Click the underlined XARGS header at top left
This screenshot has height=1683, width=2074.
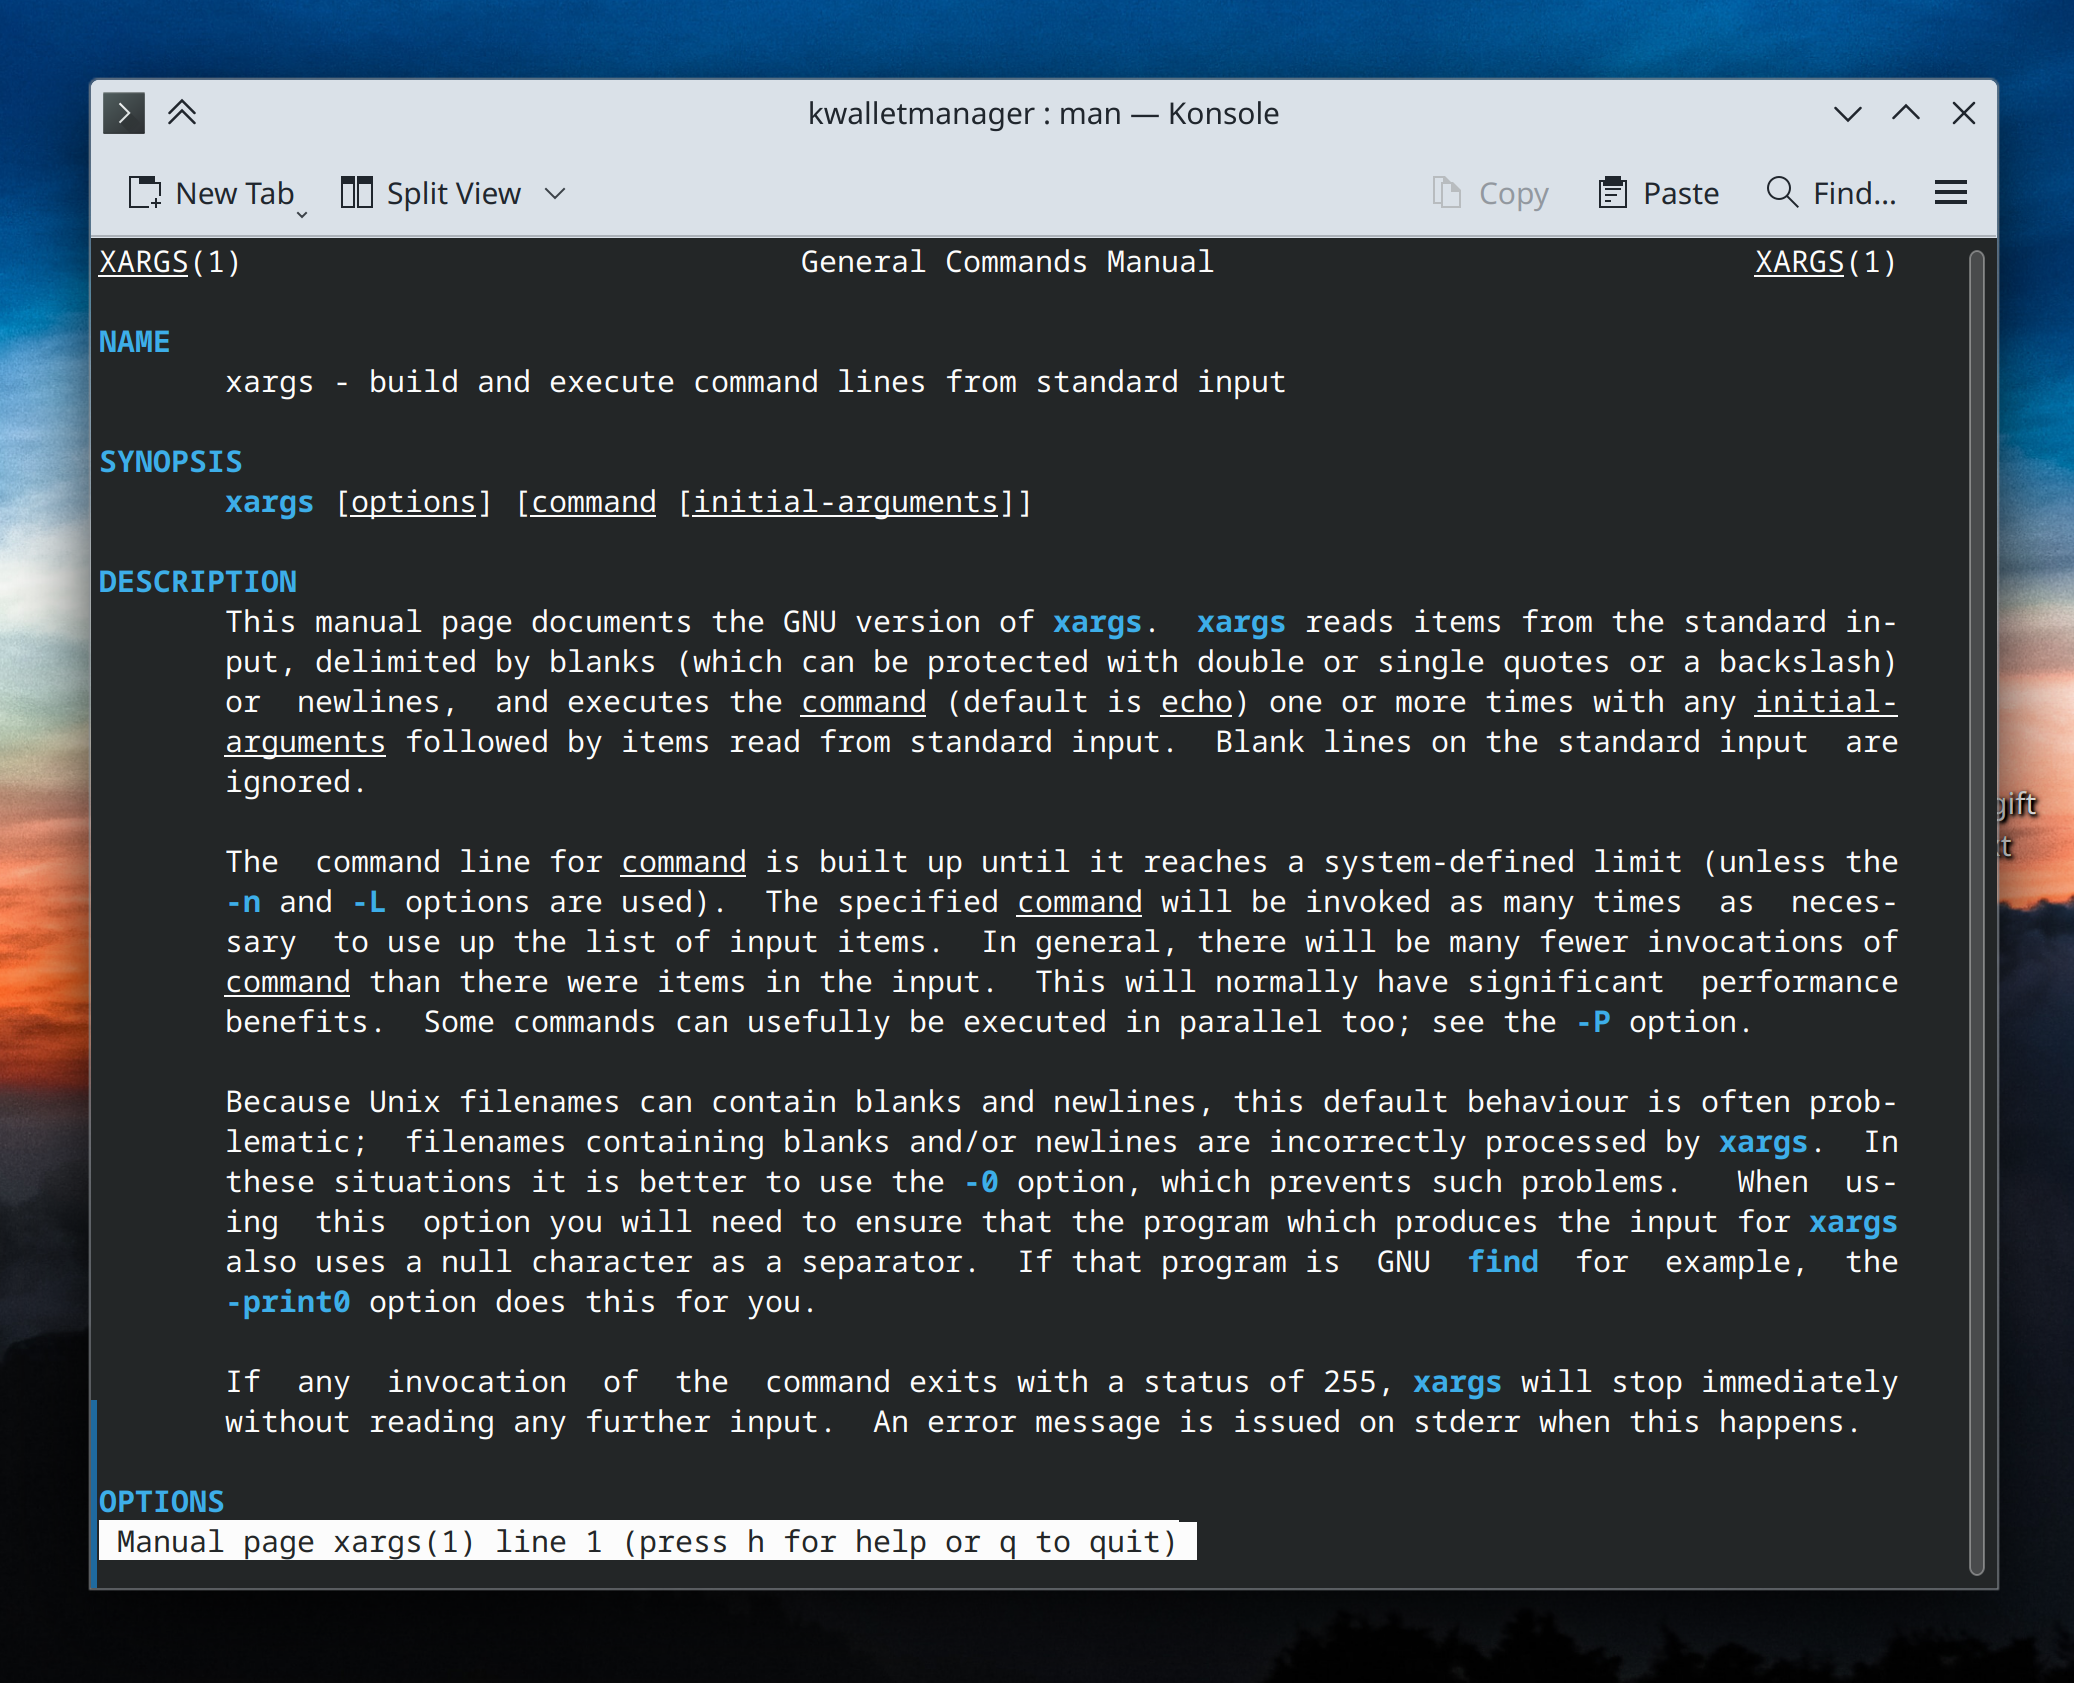click(x=144, y=262)
